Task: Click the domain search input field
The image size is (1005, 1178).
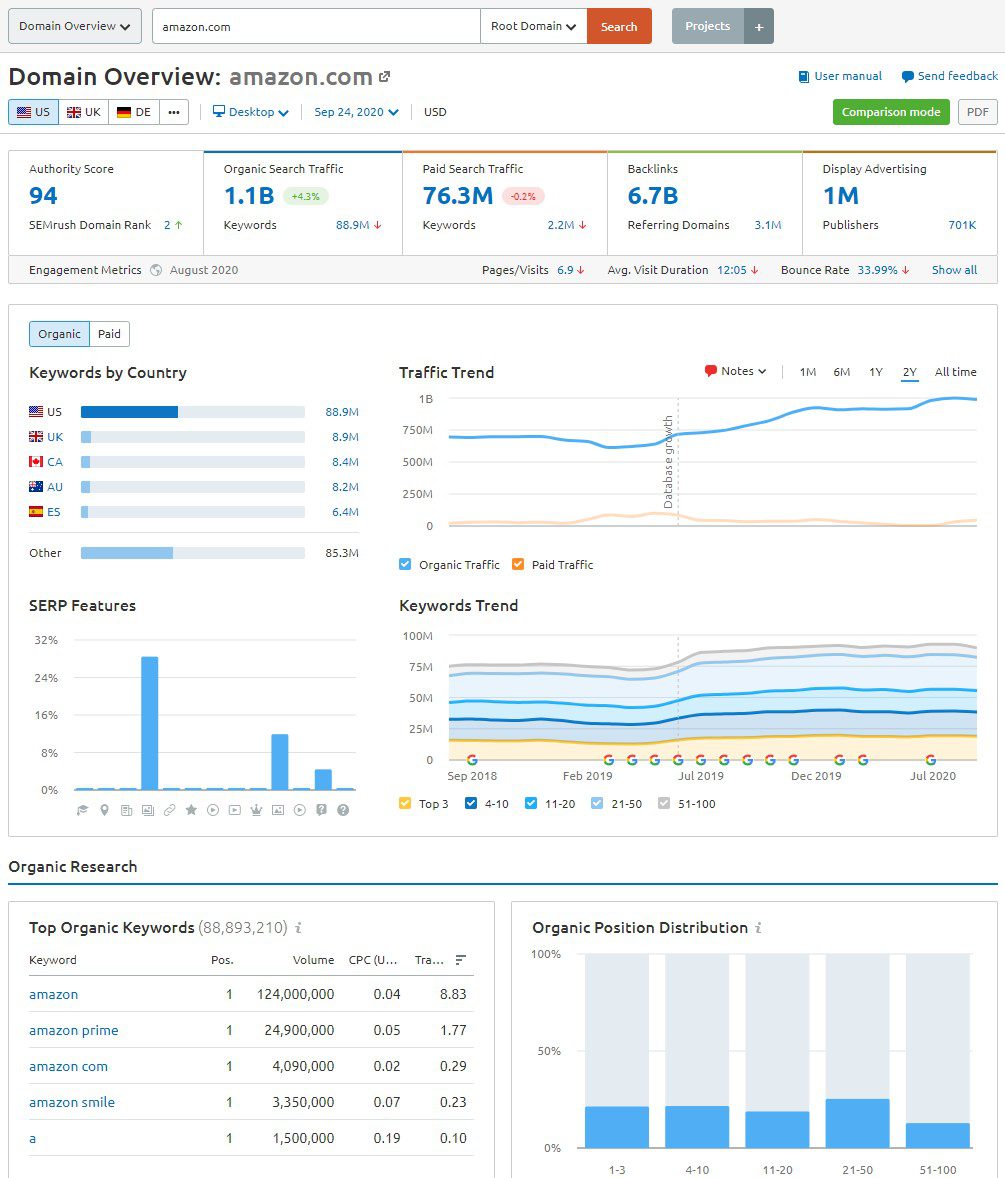Action: [316, 26]
